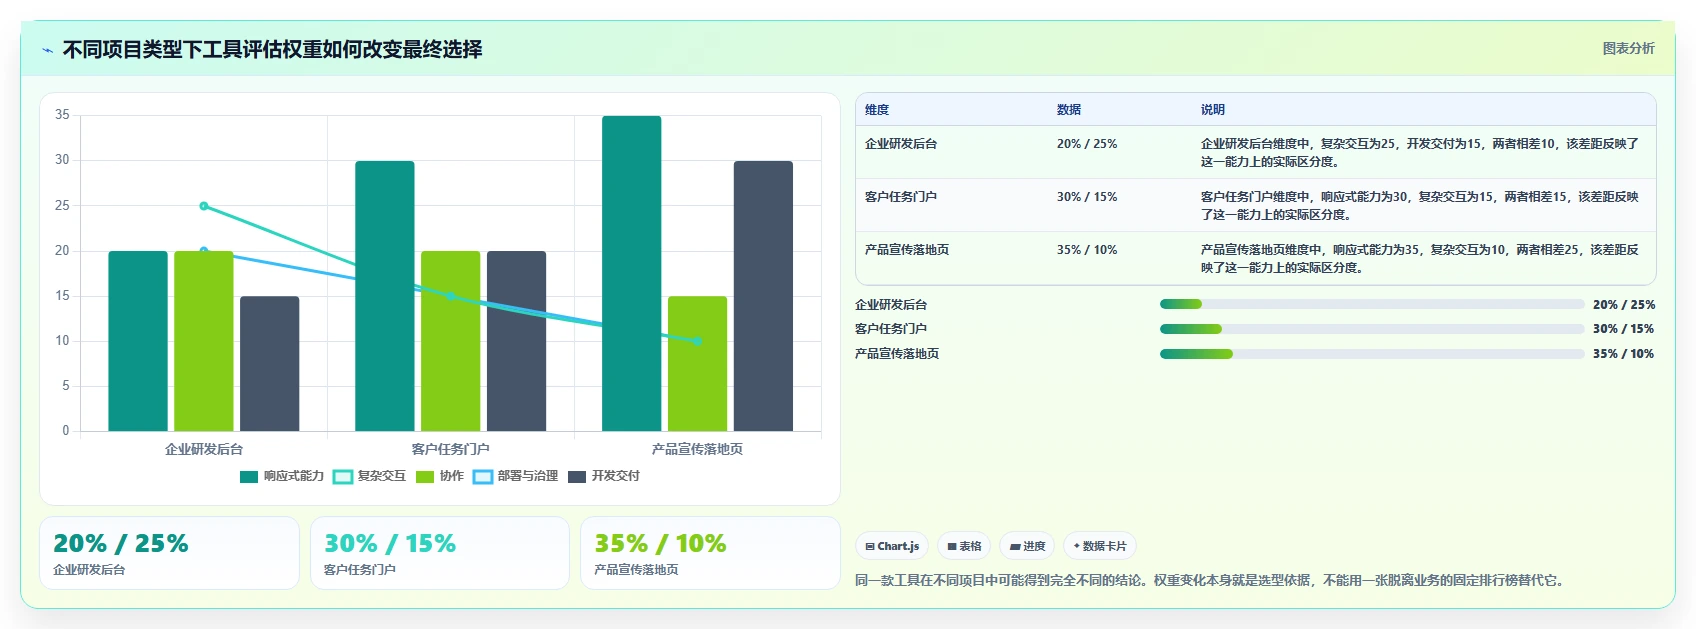Toggle the 协作 legend item
The height and width of the screenshot is (629, 1696).
[440, 476]
